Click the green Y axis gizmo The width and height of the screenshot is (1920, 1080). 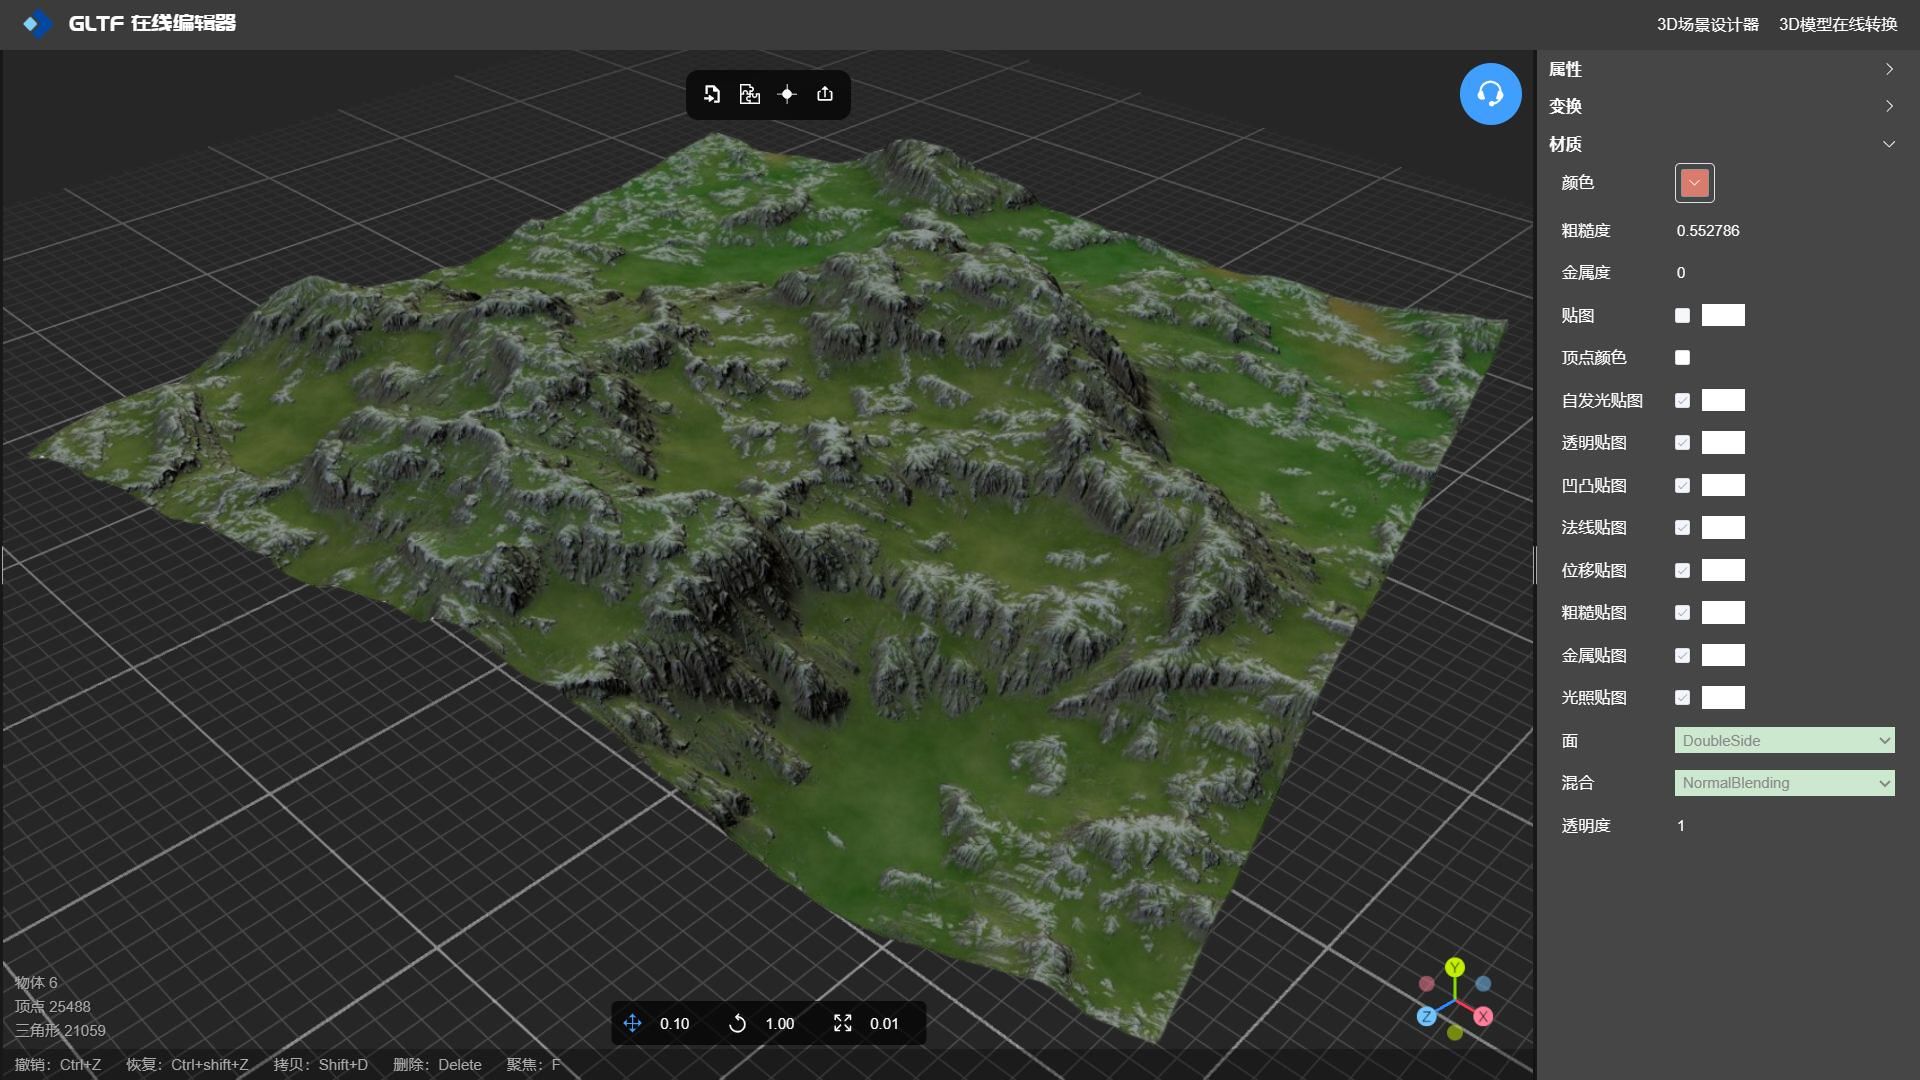tap(1455, 967)
